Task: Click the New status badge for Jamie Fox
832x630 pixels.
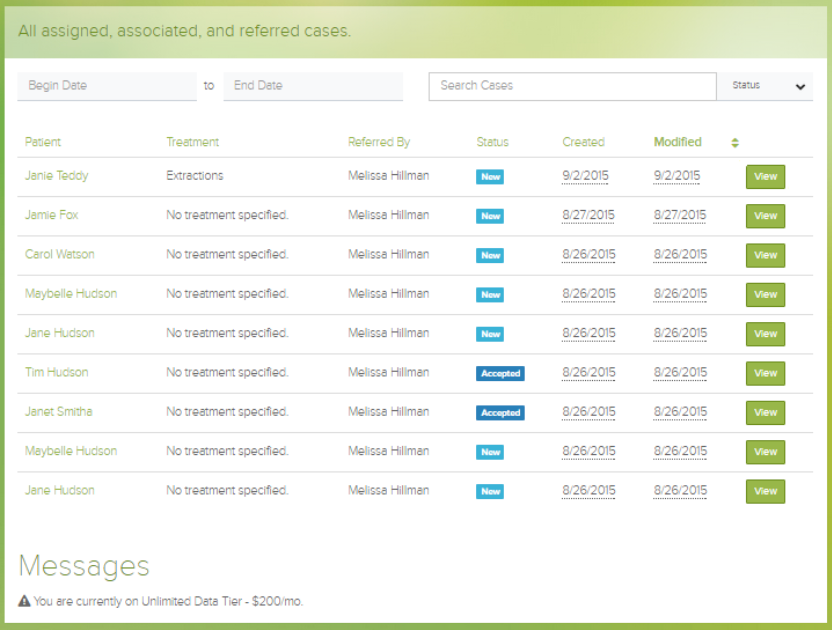Action: point(490,216)
